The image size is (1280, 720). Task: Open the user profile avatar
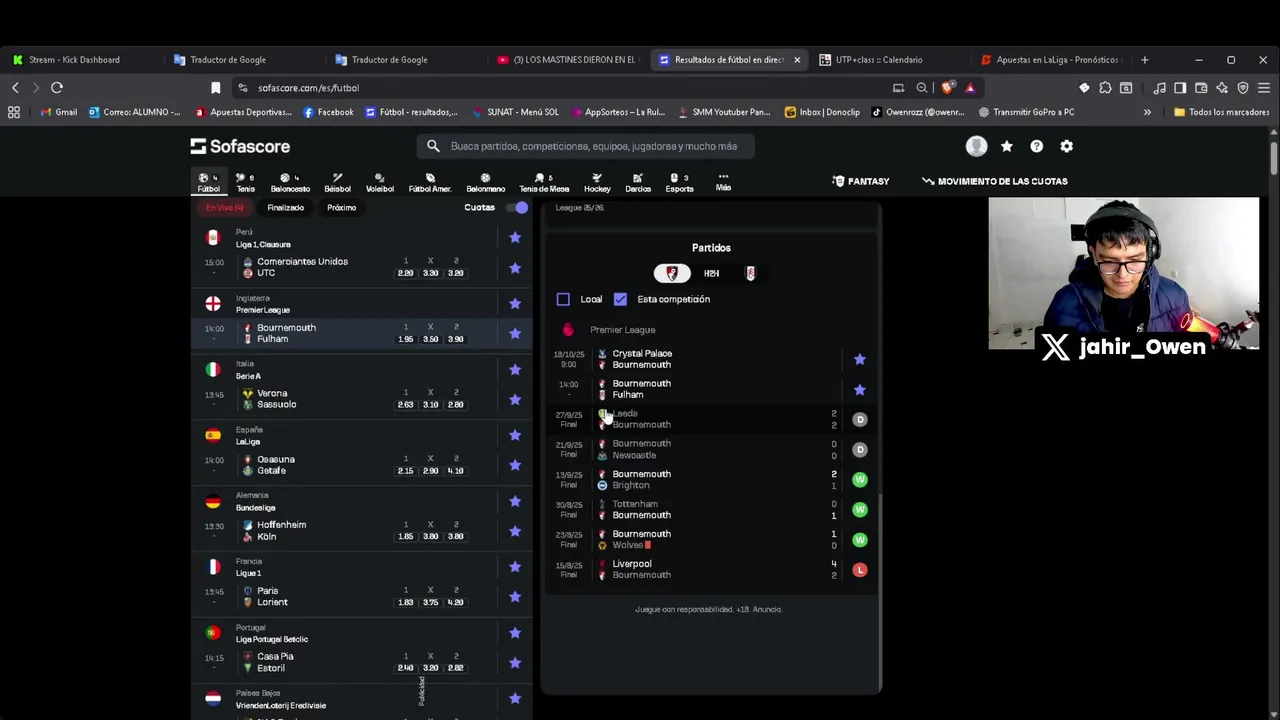click(x=976, y=146)
